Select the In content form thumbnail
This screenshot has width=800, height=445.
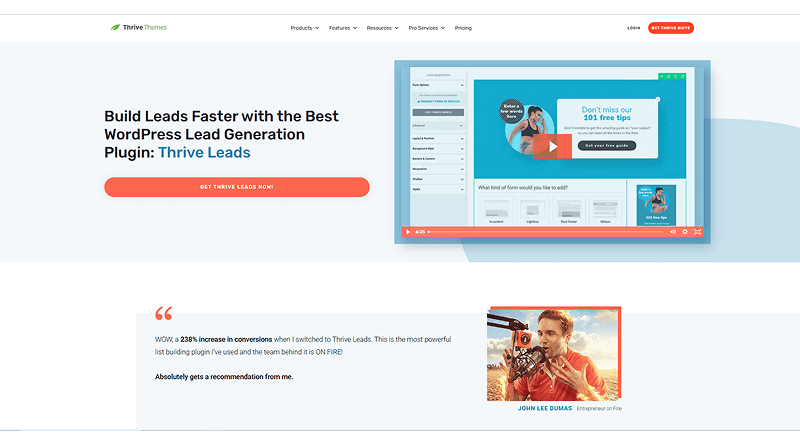click(496, 212)
